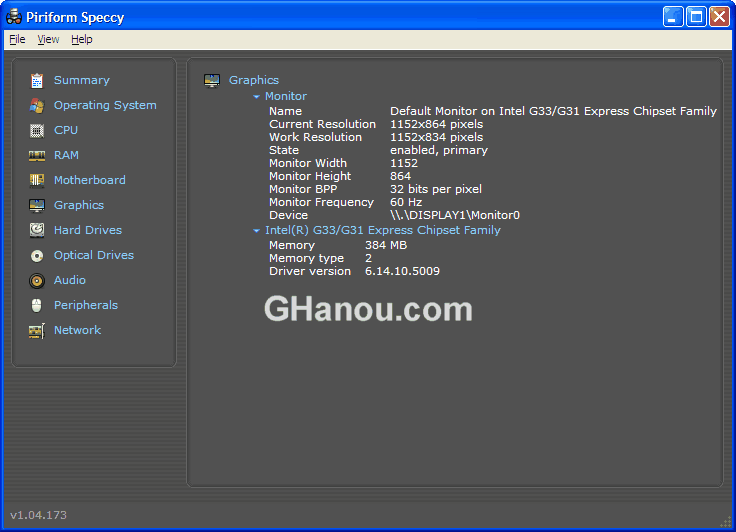Click the Hard Drives disk icon
This screenshot has width=736, height=532.
[37, 230]
